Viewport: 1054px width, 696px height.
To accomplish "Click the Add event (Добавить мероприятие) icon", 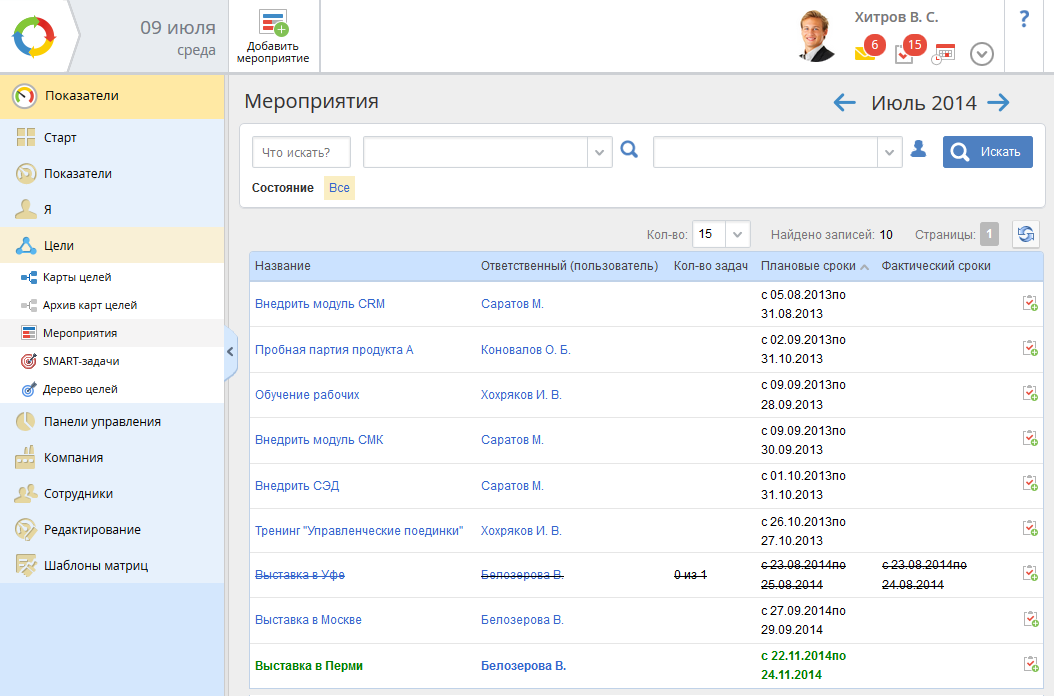I will click(273, 24).
